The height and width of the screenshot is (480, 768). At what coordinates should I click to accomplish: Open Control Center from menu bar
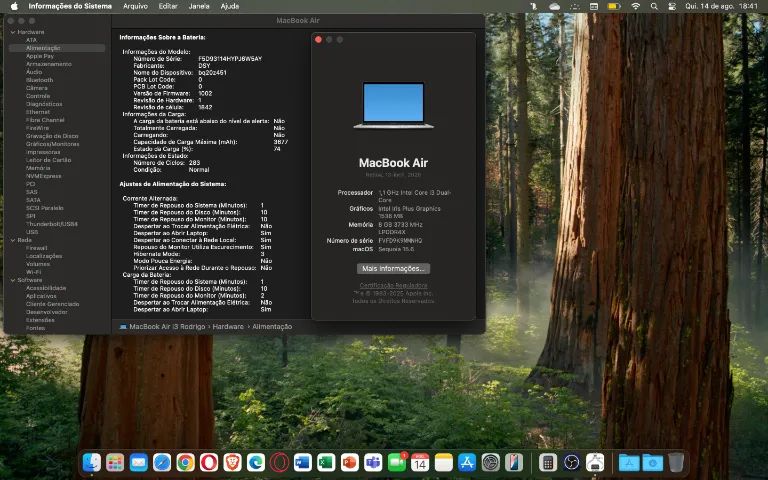pyautogui.click(x=672, y=6)
